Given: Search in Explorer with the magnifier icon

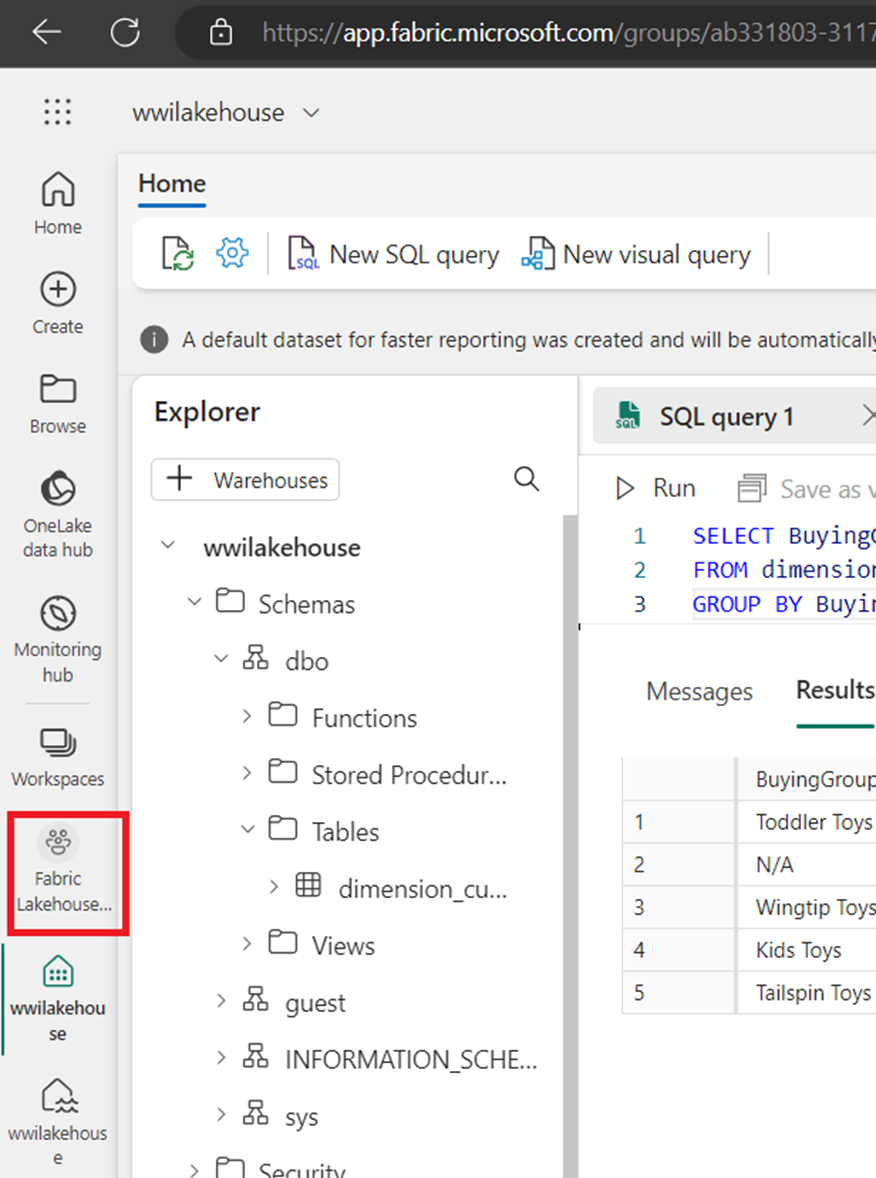Looking at the screenshot, I should tap(527, 479).
